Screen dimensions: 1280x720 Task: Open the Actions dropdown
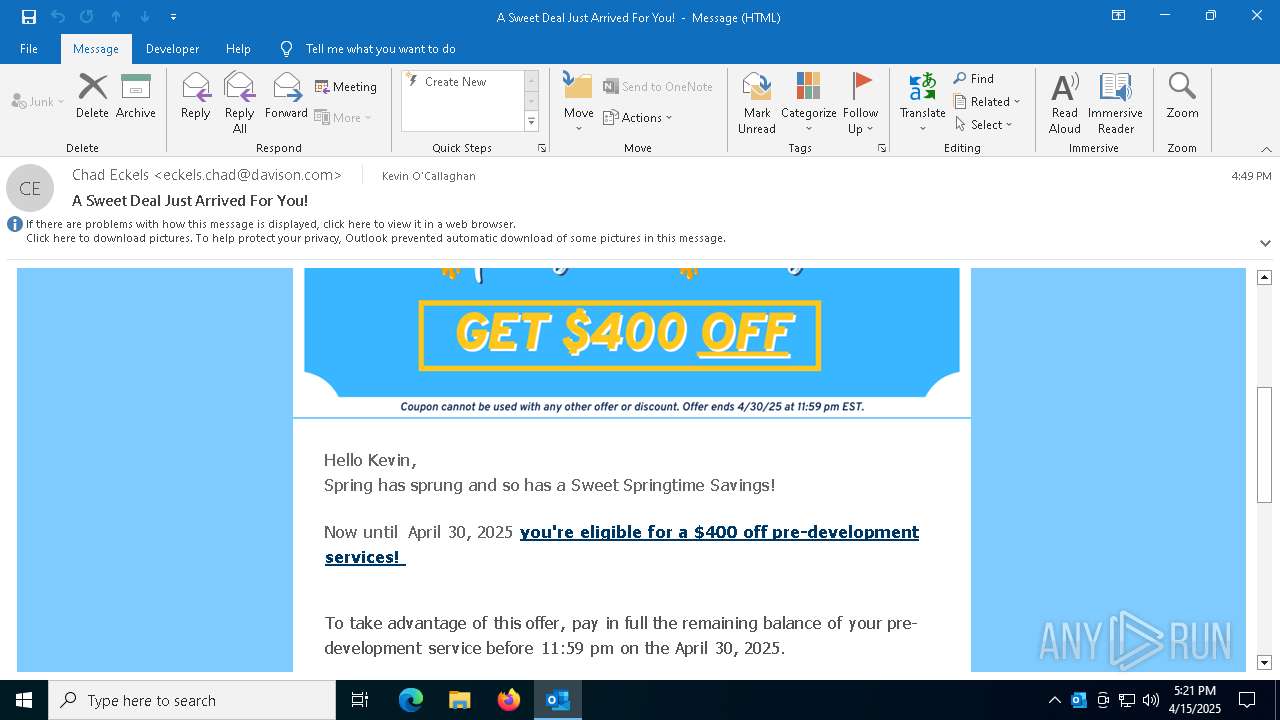(x=638, y=117)
